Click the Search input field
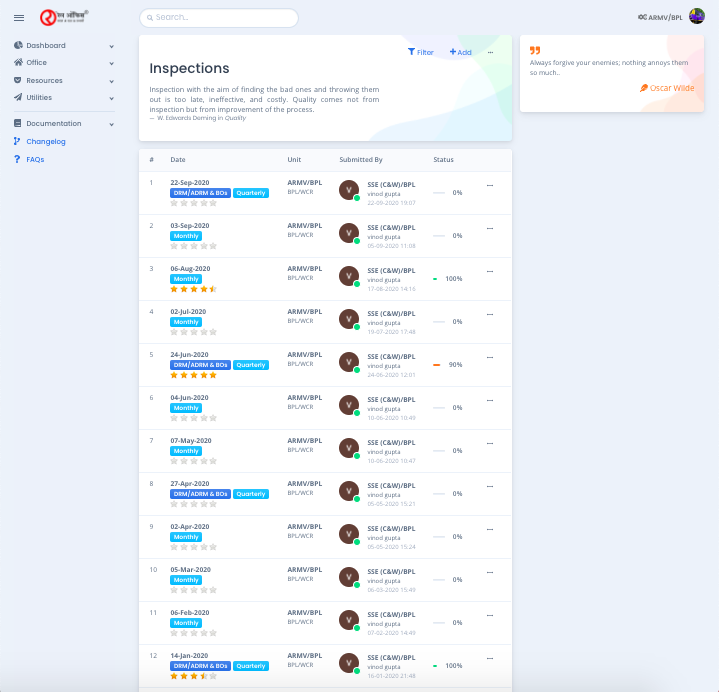Screen dimensions: 719x692 coord(219,18)
